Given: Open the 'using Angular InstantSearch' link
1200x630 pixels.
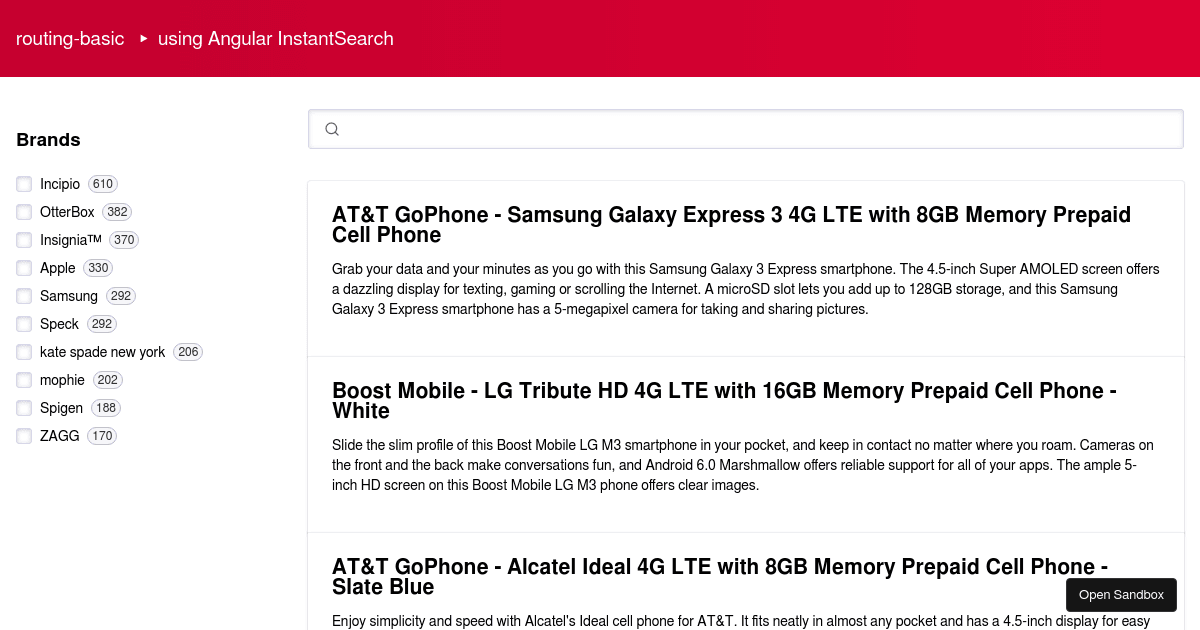Looking at the screenshot, I should click(x=276, y=38).
